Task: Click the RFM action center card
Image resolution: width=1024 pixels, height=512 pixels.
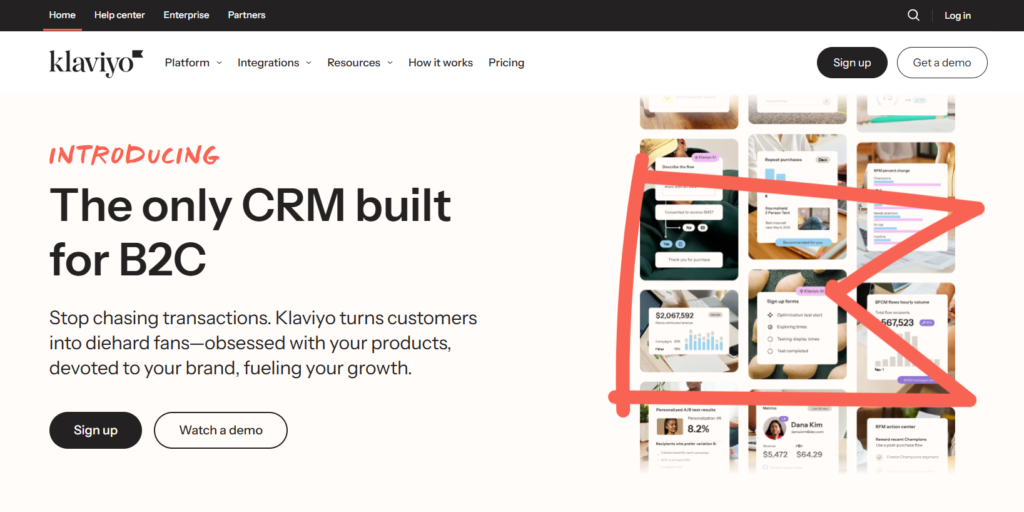Action: tap(905, 444)
